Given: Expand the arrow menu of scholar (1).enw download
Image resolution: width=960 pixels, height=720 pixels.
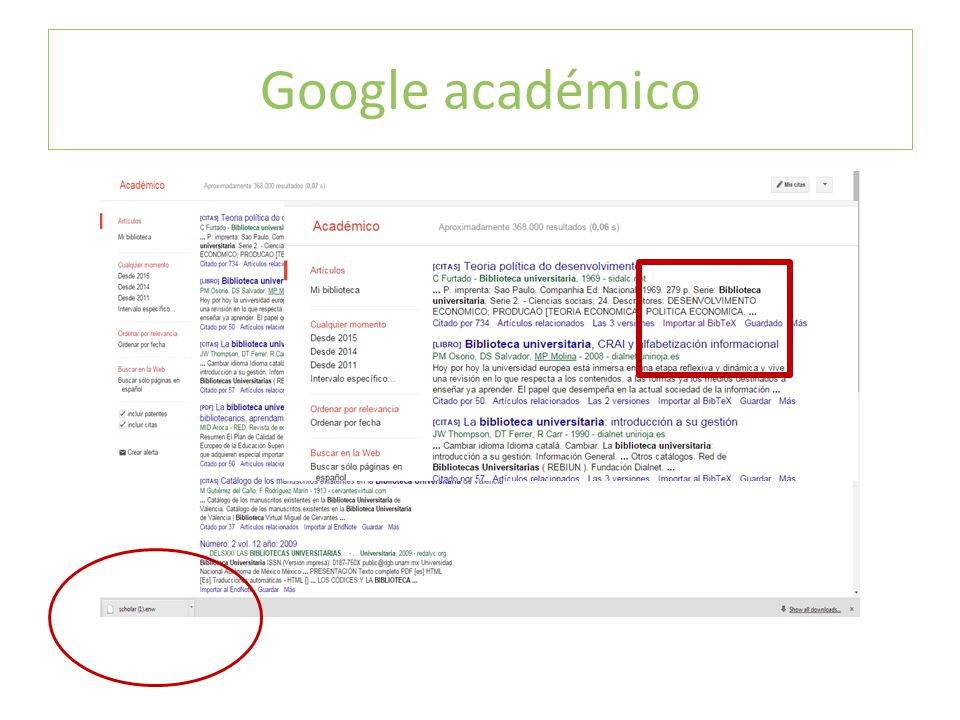Looking at the screenshot, I should tap(191, 609).
